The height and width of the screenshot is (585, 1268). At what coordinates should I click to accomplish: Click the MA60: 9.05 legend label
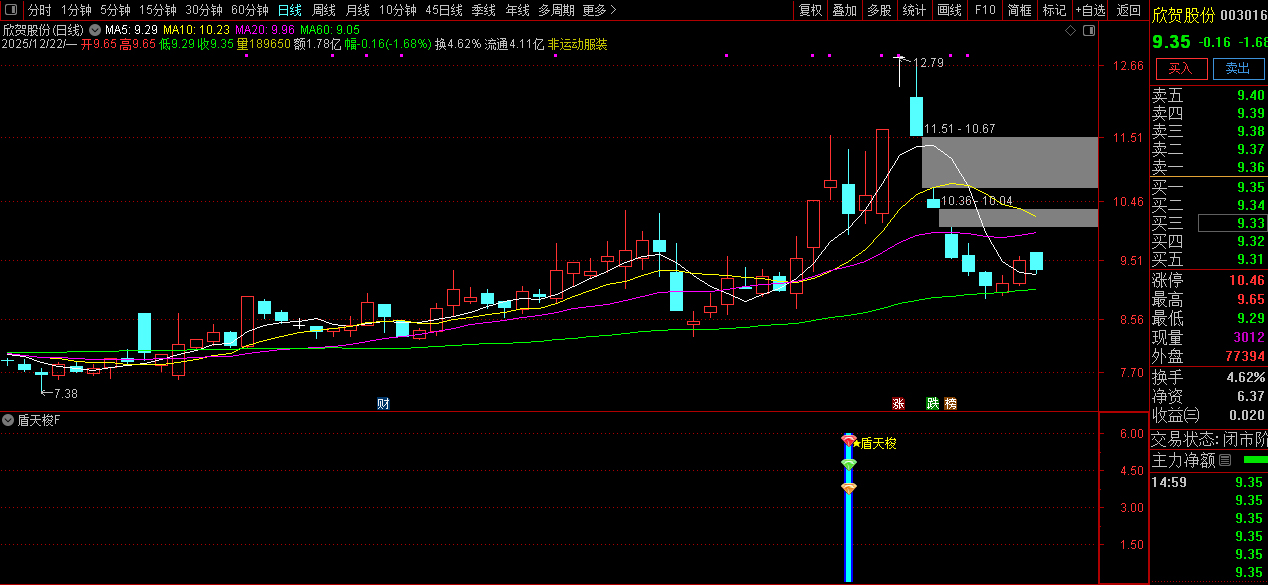[x=330, y=30]
